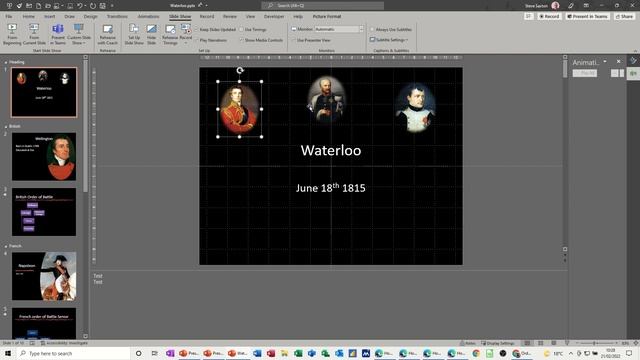Click Notes button in status bar

click(x=468, y=343)
